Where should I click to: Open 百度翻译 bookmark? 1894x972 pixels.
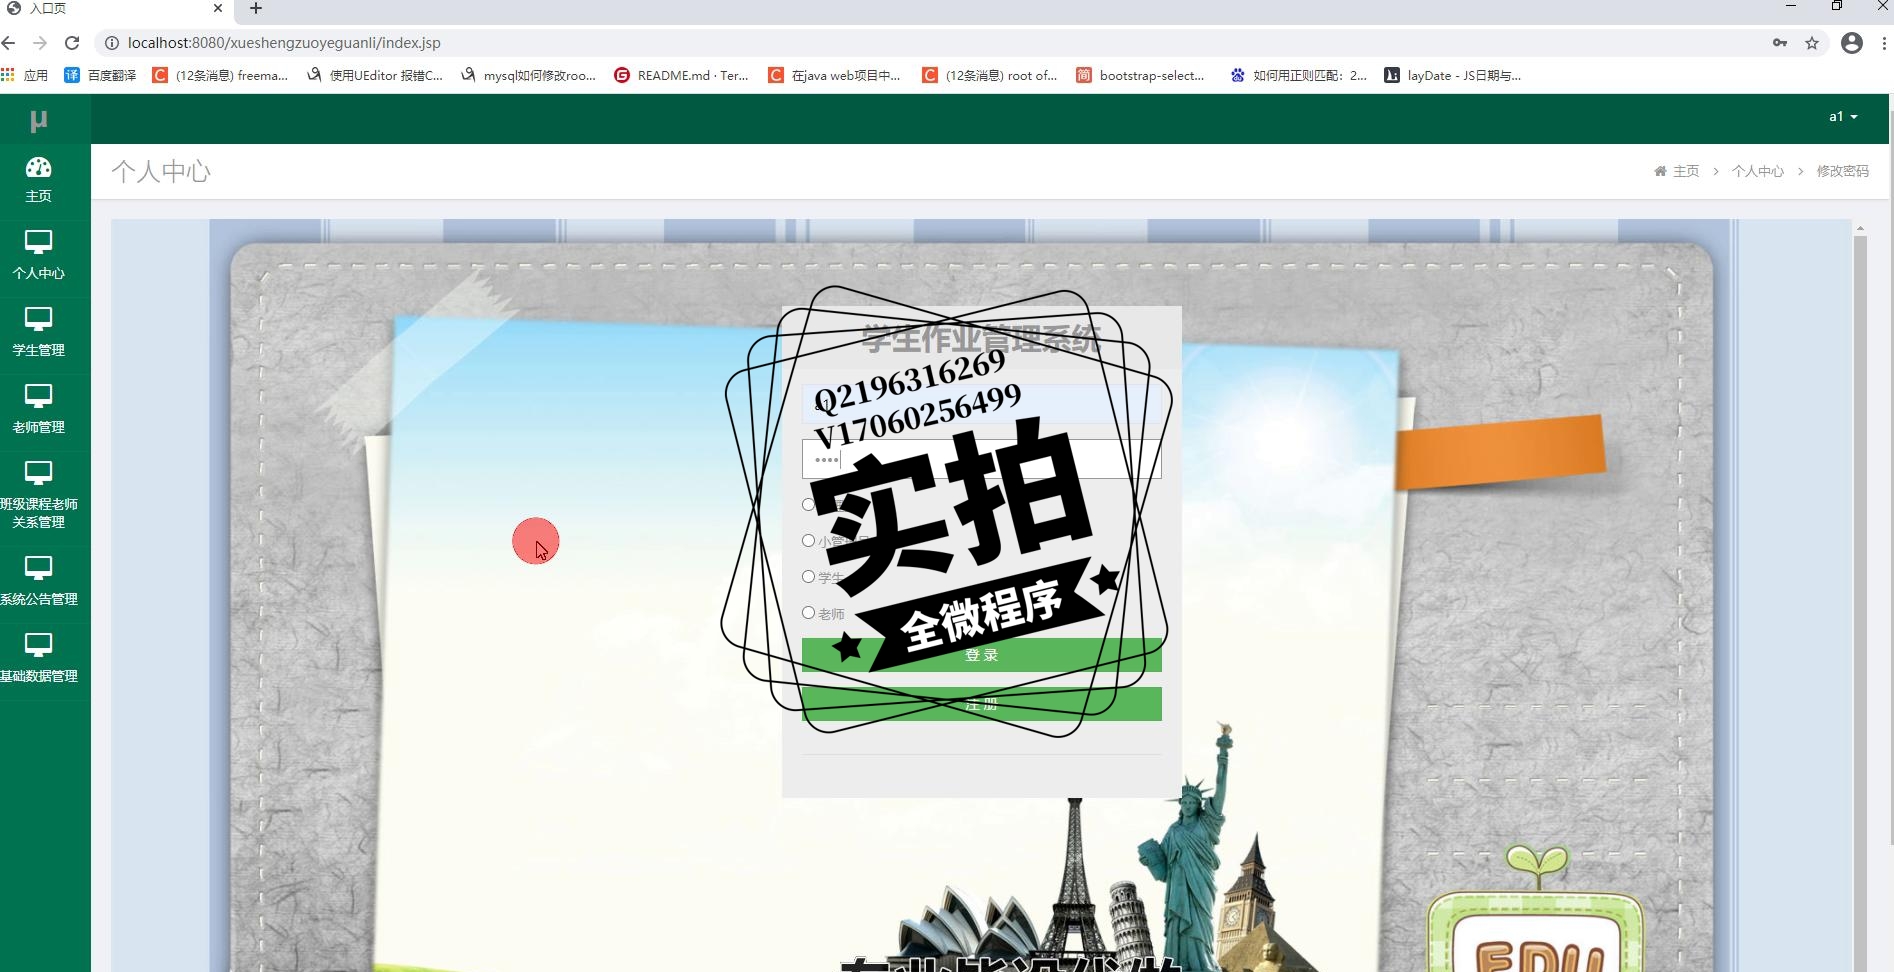pos(100,75)
